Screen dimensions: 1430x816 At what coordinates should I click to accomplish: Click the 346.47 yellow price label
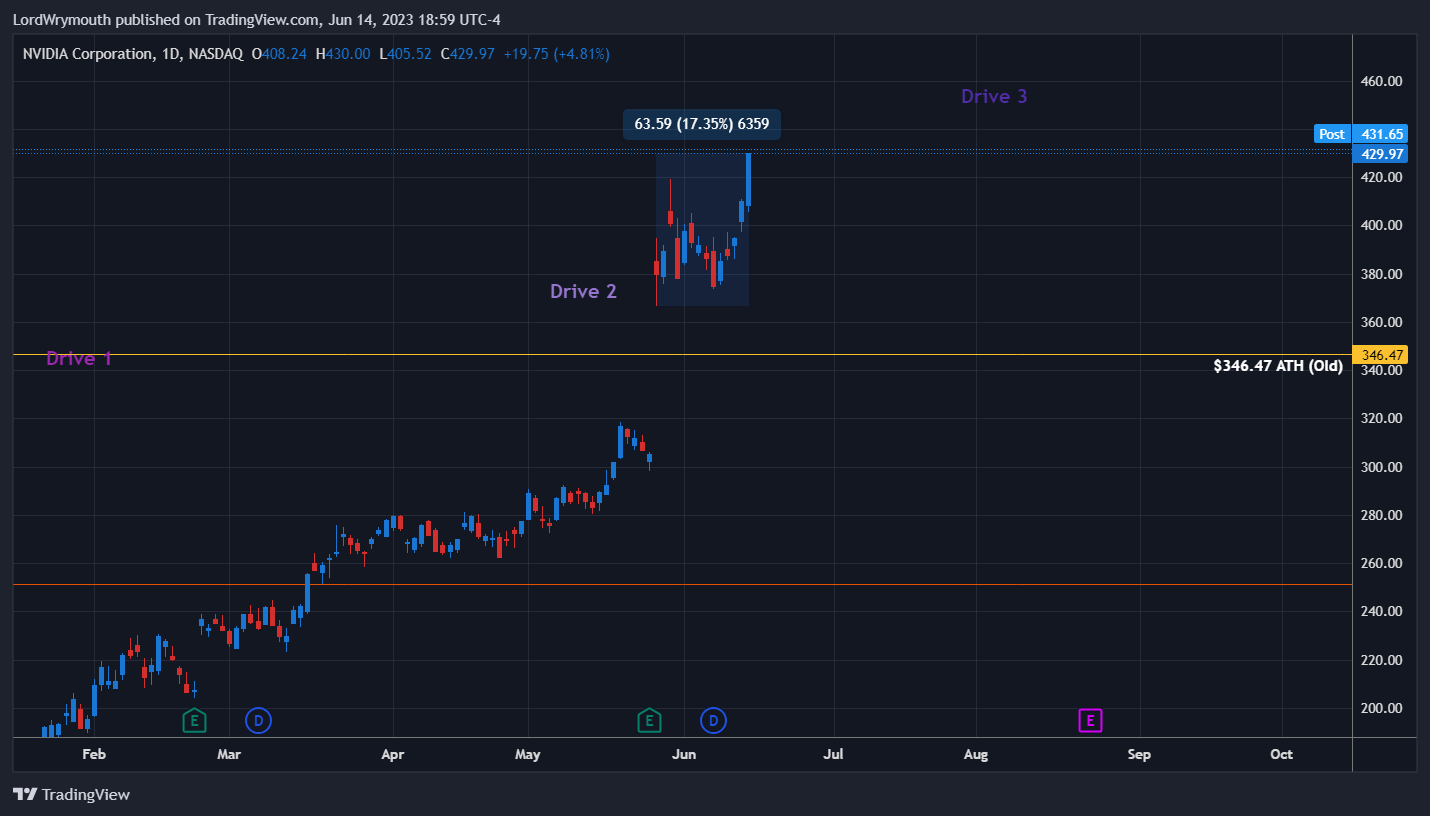[1379, 355]
